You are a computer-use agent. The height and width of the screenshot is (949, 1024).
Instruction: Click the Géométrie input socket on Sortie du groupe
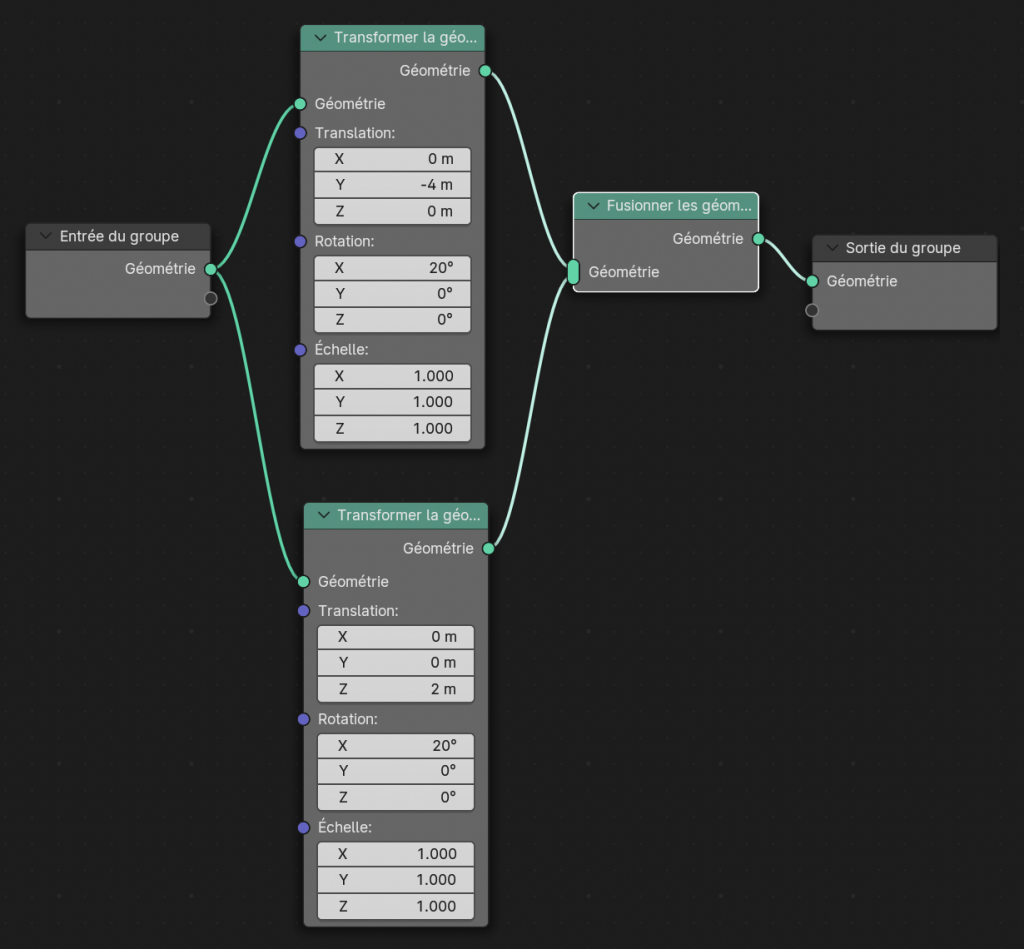coord(813,281)
